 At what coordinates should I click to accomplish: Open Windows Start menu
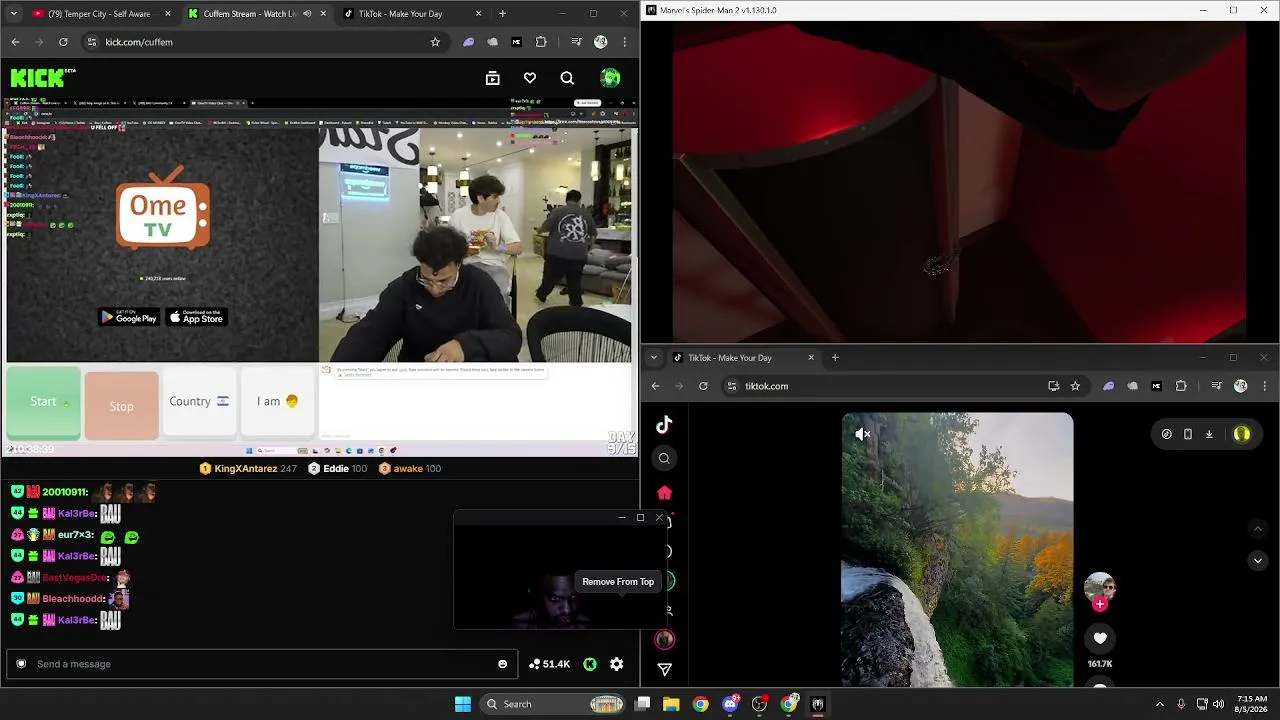pyautogui.click(x=463, y=704)
